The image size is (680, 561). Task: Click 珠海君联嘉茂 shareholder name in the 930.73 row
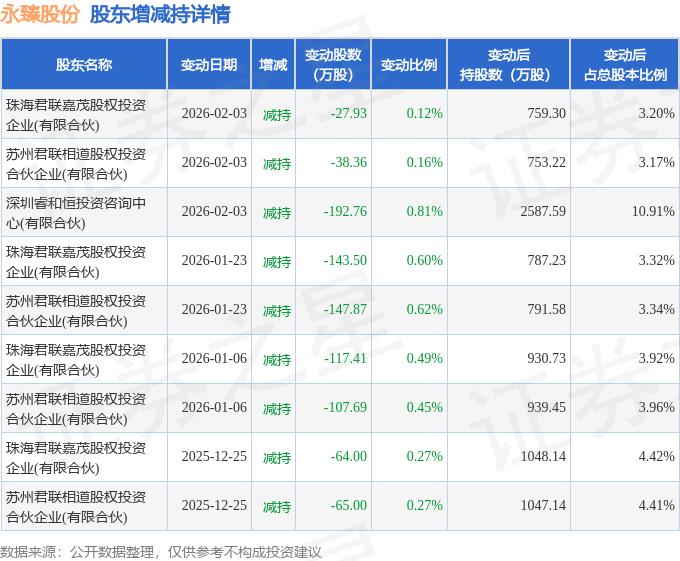76,360
